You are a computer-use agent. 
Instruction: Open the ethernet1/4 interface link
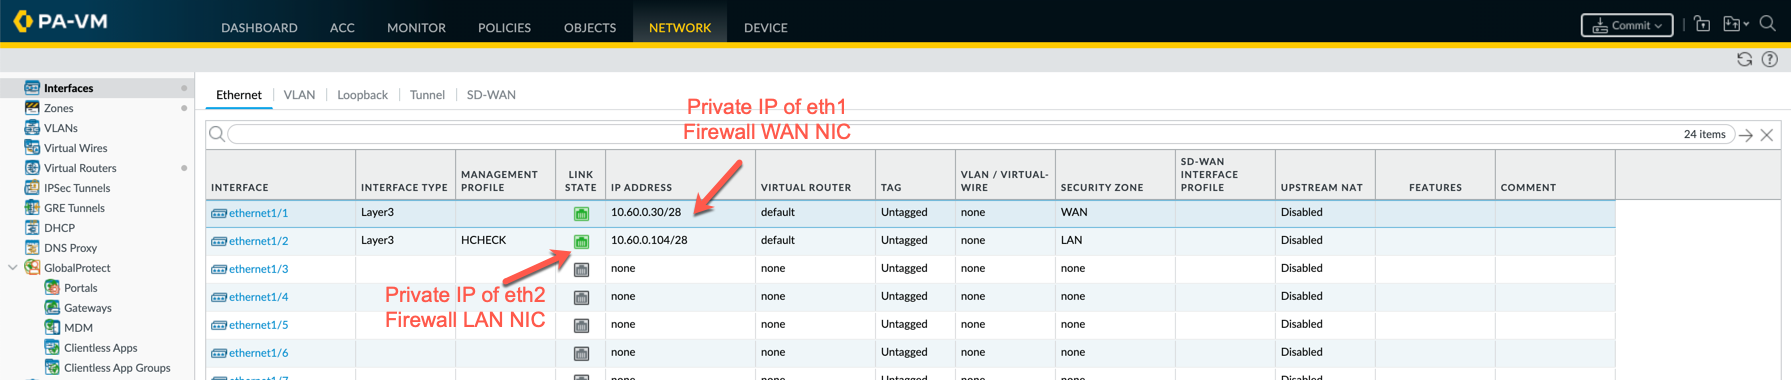pyautogui.click(x=258, y=297)
